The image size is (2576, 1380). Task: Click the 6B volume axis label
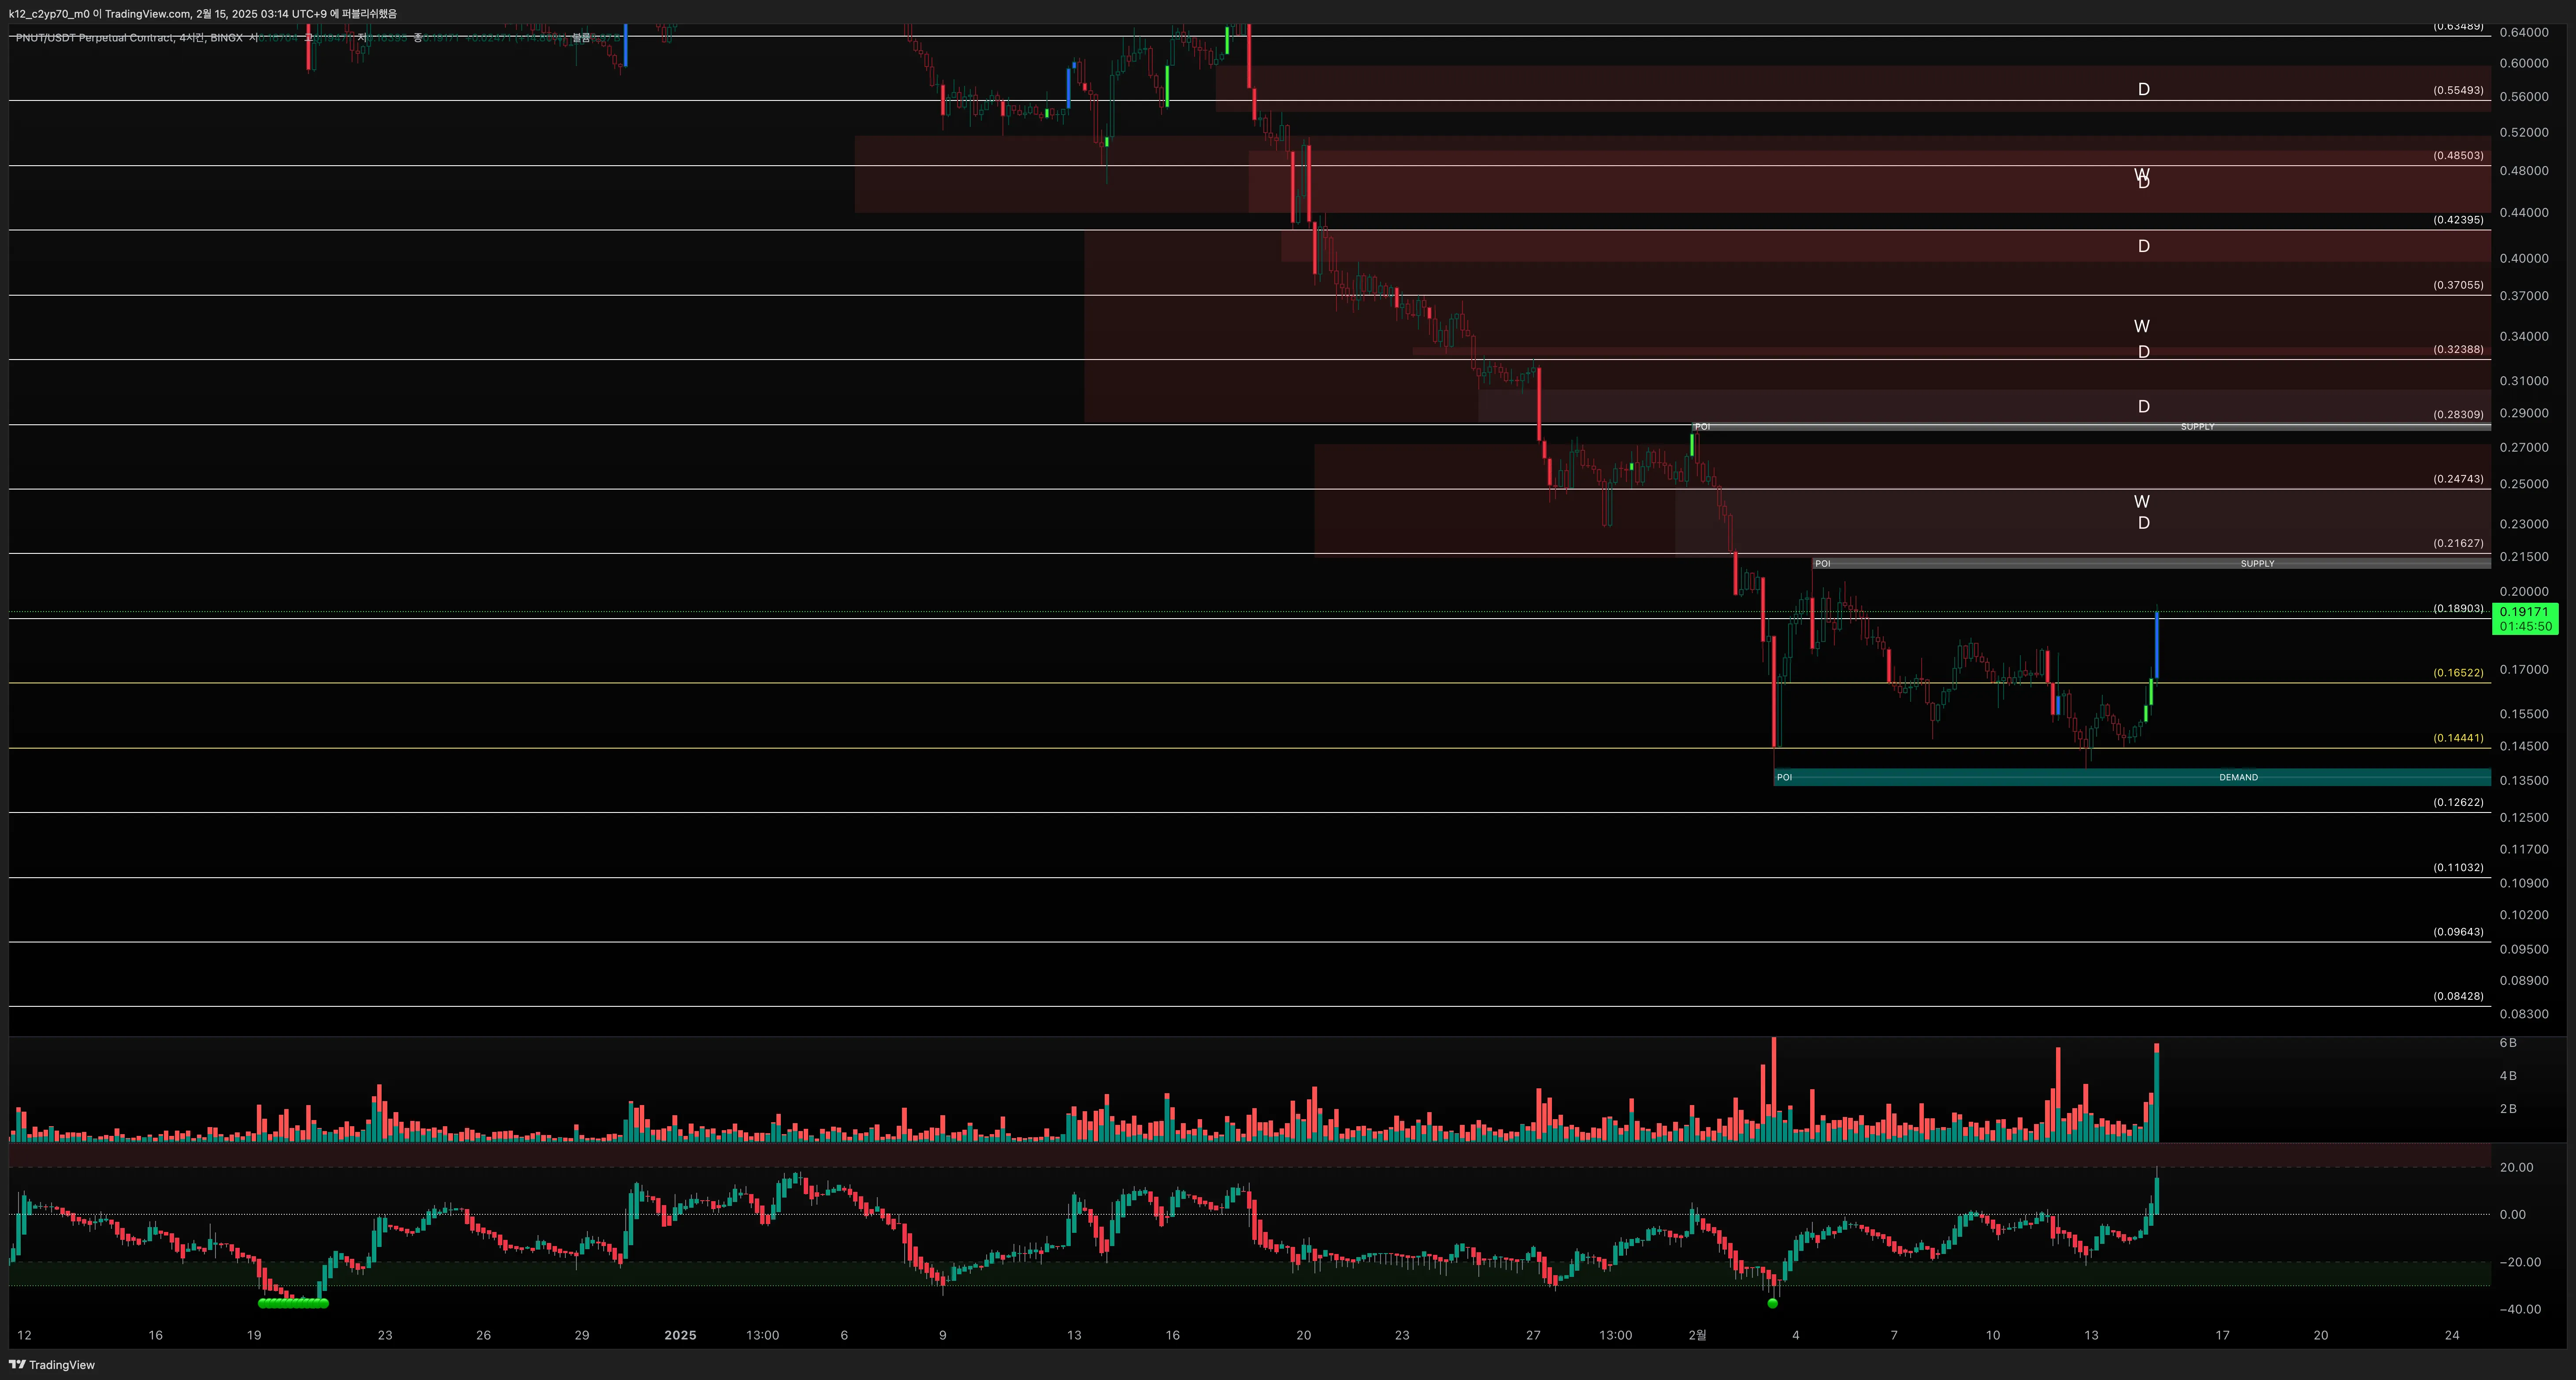click(2508, 1043)
